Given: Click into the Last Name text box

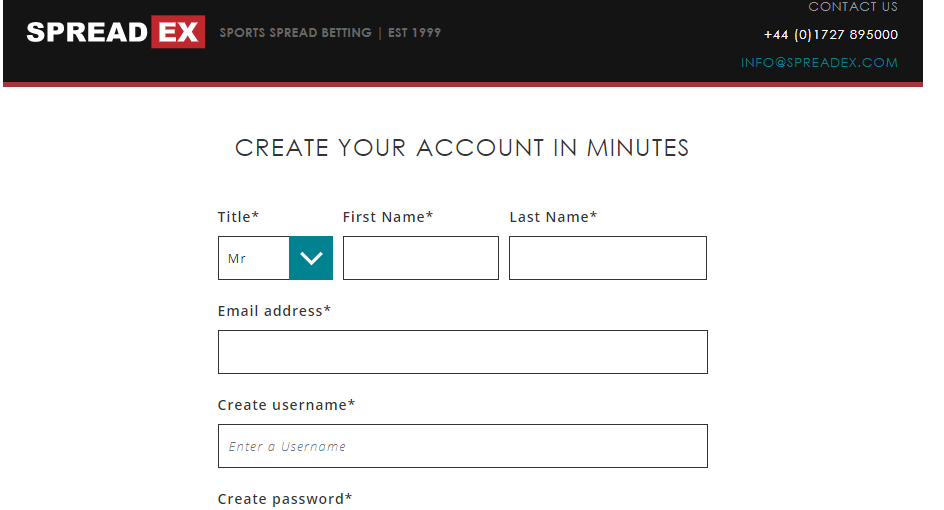Looking at the screenshot, I should coord(607,258).
